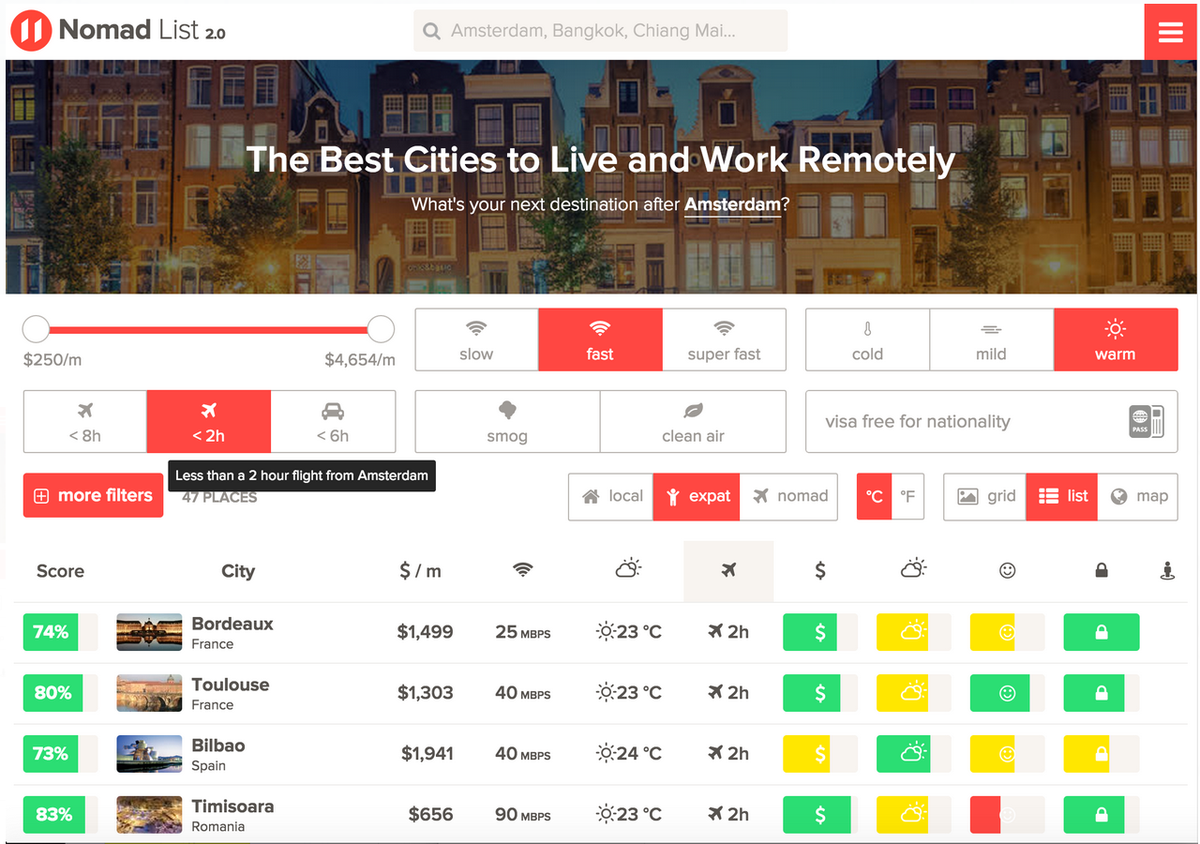The height and width of the screenshot is (844, 1200).
Task: Click maximum budget slider handle
Action: (x=380, y=328)
